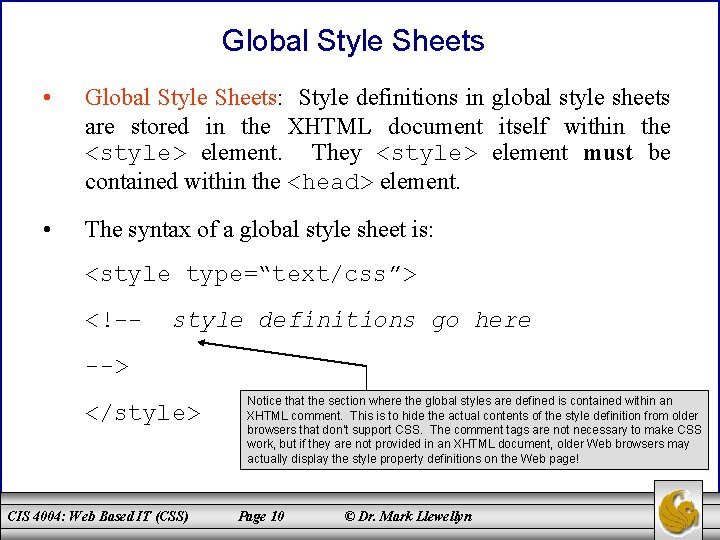This screenshot has height=540, width=720.
Task: Select the bold word 'must'
Action: click(608, 153)
